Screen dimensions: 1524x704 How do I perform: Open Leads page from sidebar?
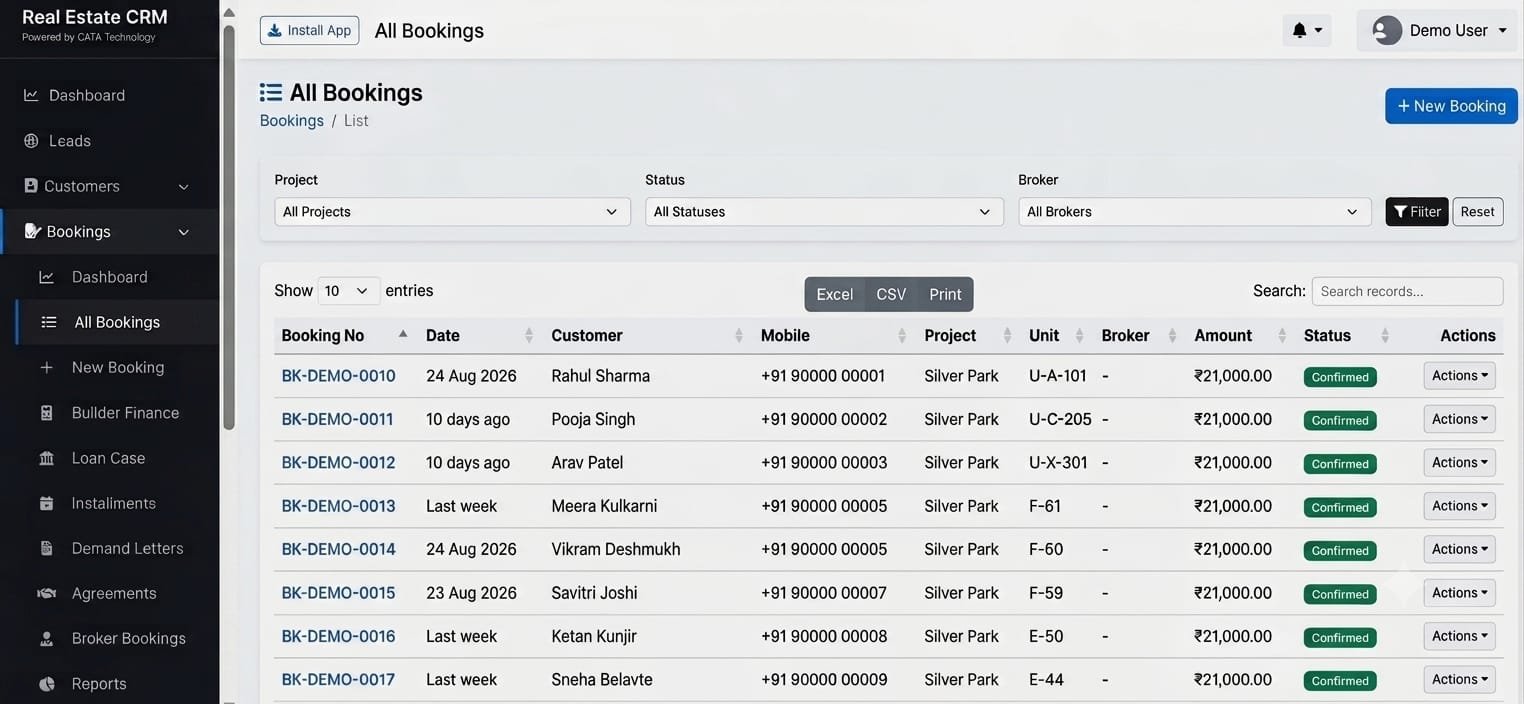[70, 141]
